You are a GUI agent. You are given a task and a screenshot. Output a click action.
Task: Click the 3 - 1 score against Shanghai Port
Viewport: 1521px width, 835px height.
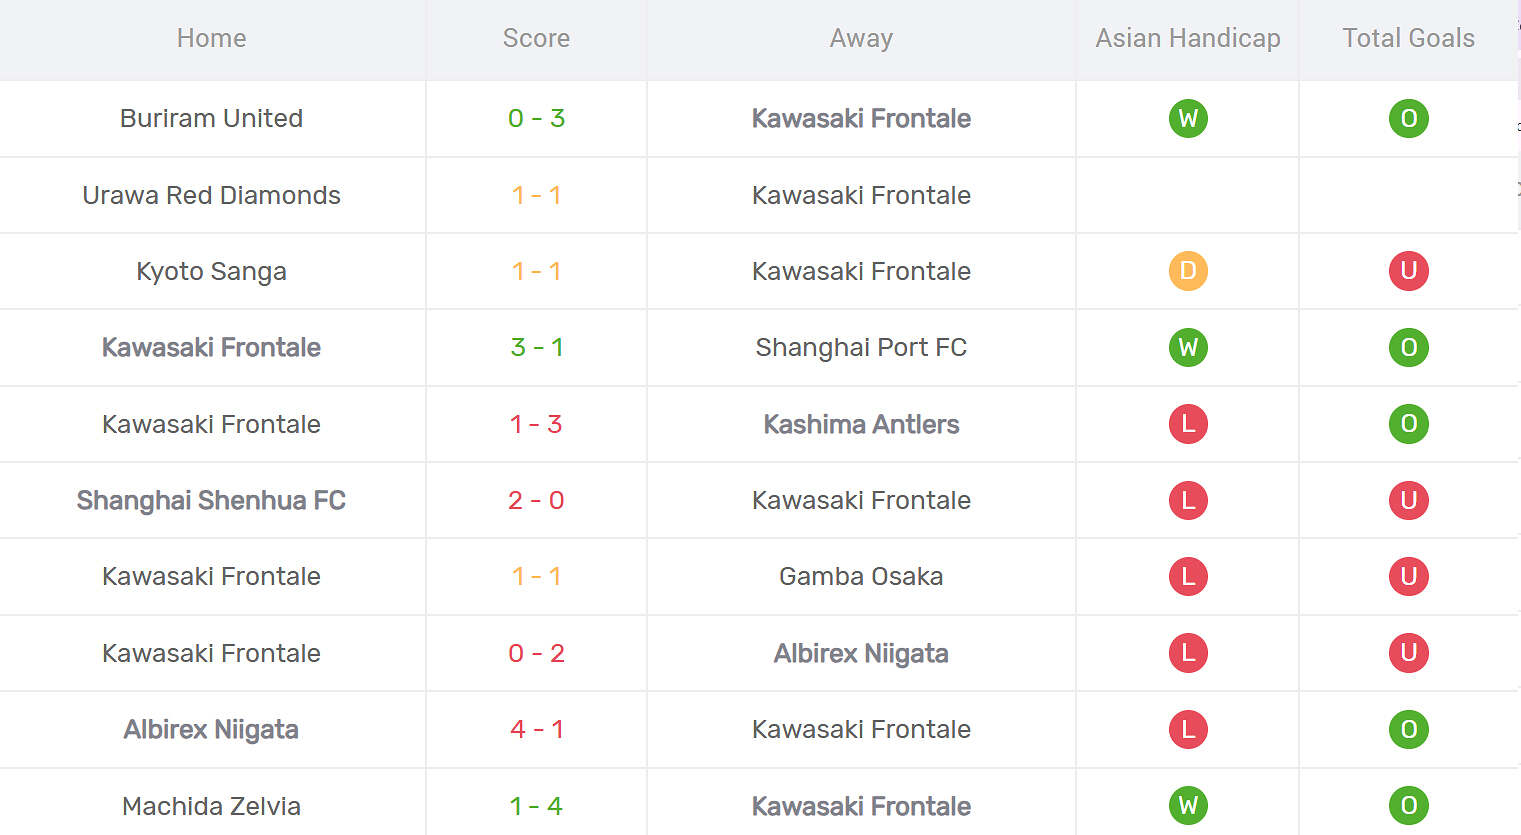[x=537, y=347]
